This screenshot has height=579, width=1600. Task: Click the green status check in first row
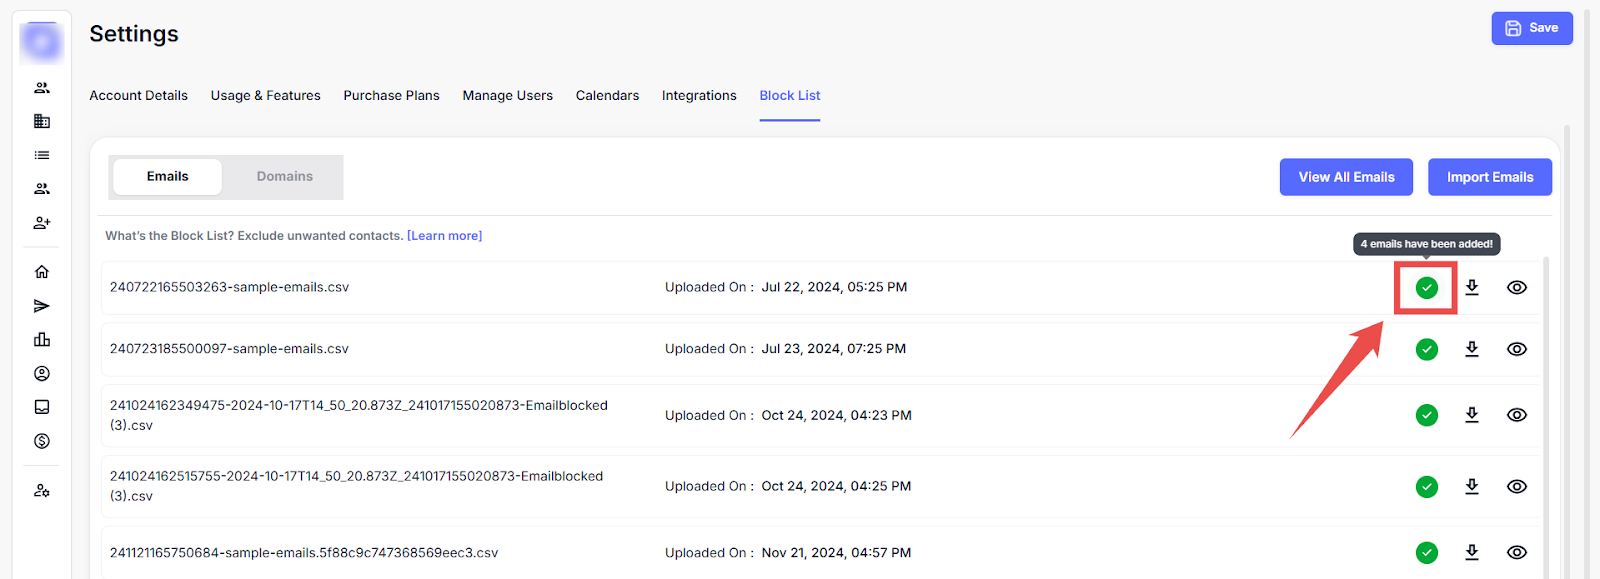click(x=1427, y=288)
